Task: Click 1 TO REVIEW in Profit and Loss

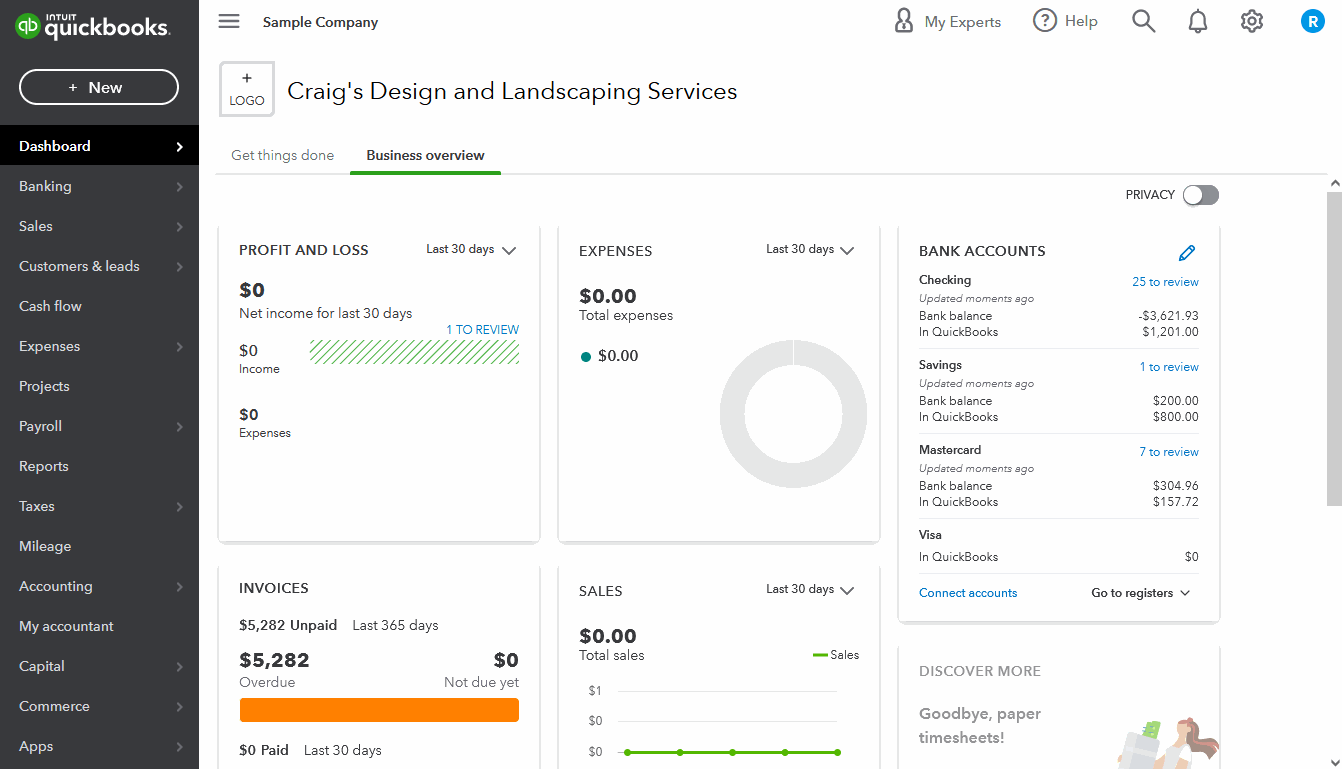Action: [482, 330]
